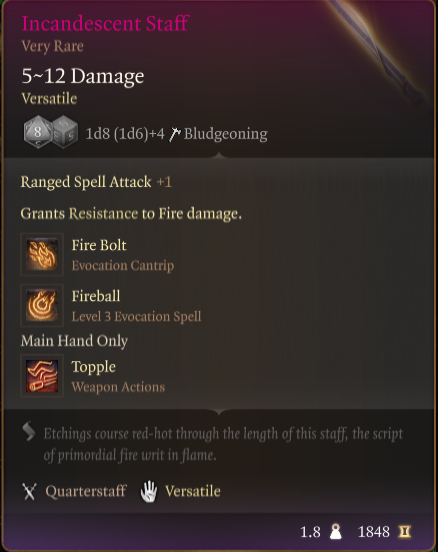Screen dimensions: 438x552
Task: Click the Fire Bolt spell name
Action: tap(99, 245)
